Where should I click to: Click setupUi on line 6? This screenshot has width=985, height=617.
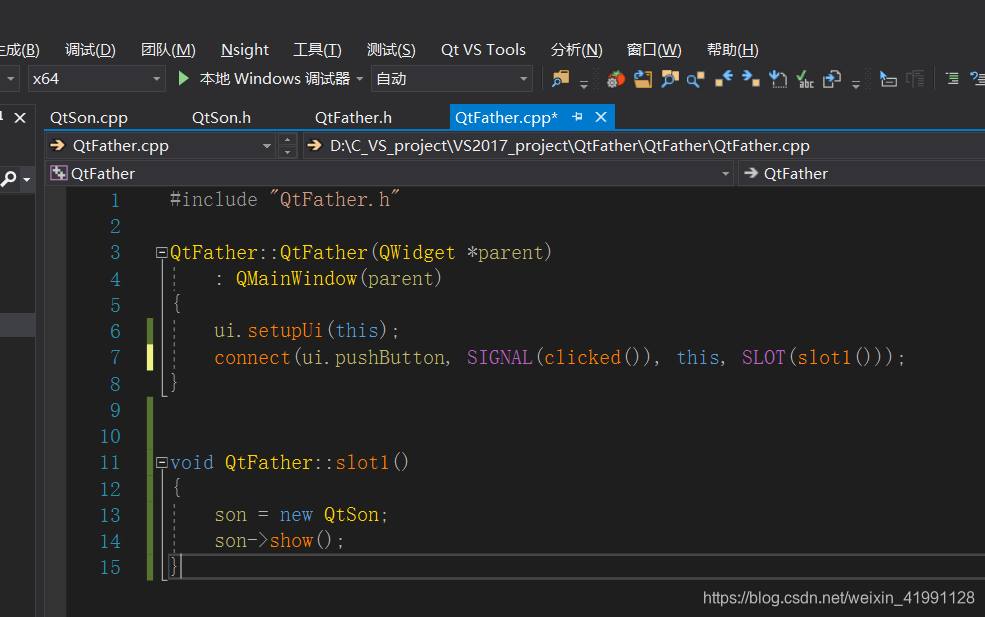[x=285, y=330]
